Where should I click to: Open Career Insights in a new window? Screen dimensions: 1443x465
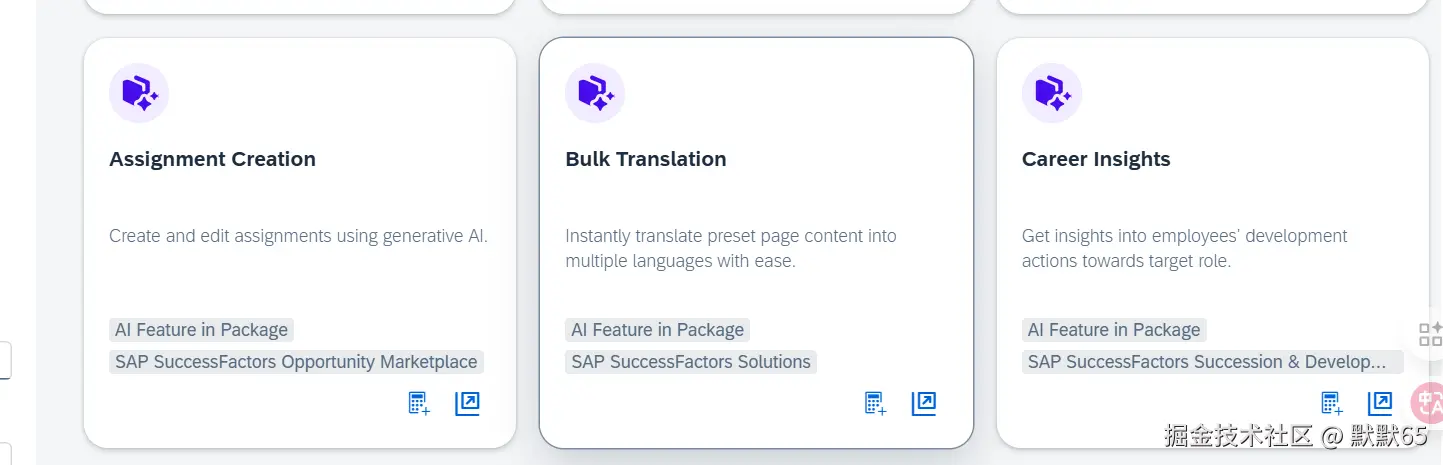[x=1380, y=403]
